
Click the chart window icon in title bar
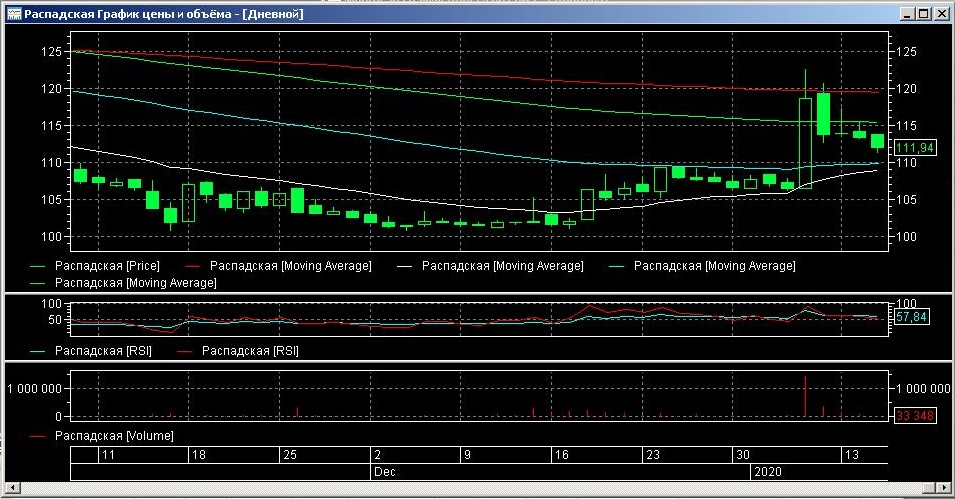tap(13, 14)
